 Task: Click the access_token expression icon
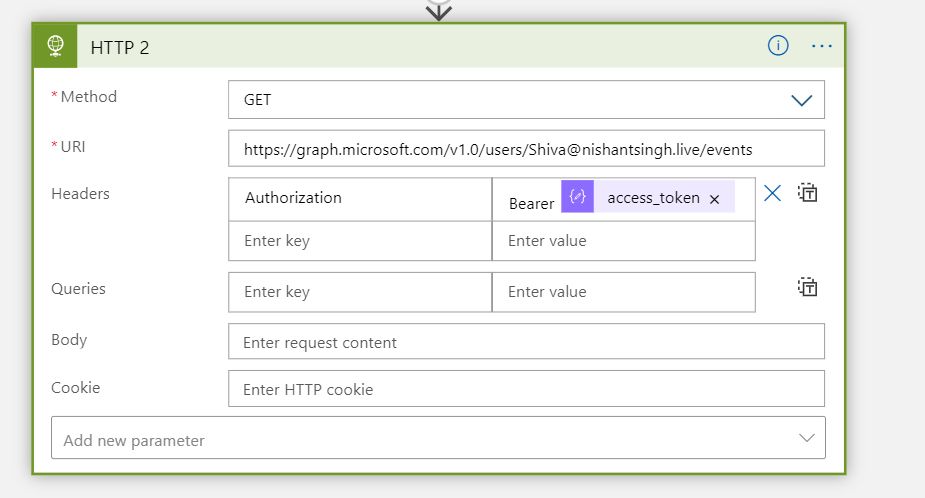coord(577,196)
